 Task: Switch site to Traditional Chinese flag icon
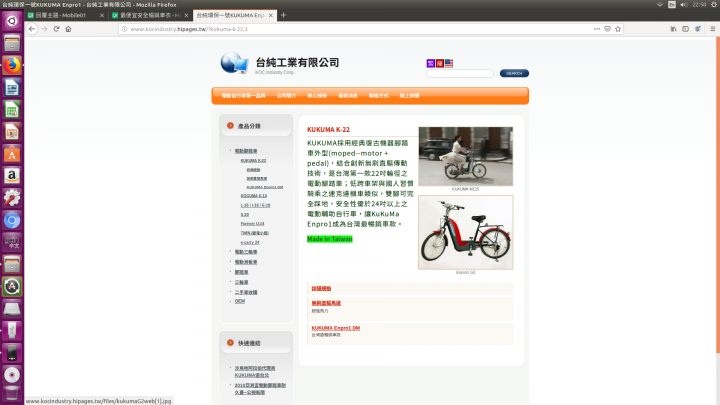point(431,63)
